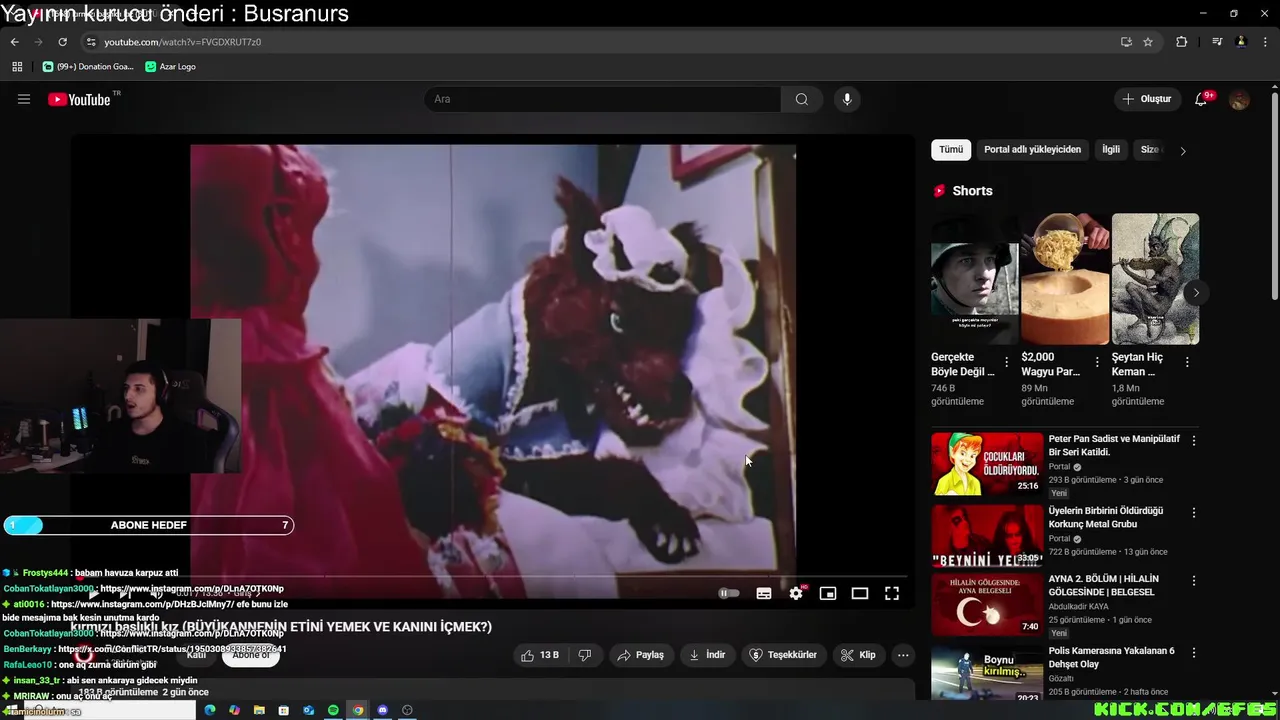
Task: Switch to theater mode view
Action: click(x=860, y=593)
